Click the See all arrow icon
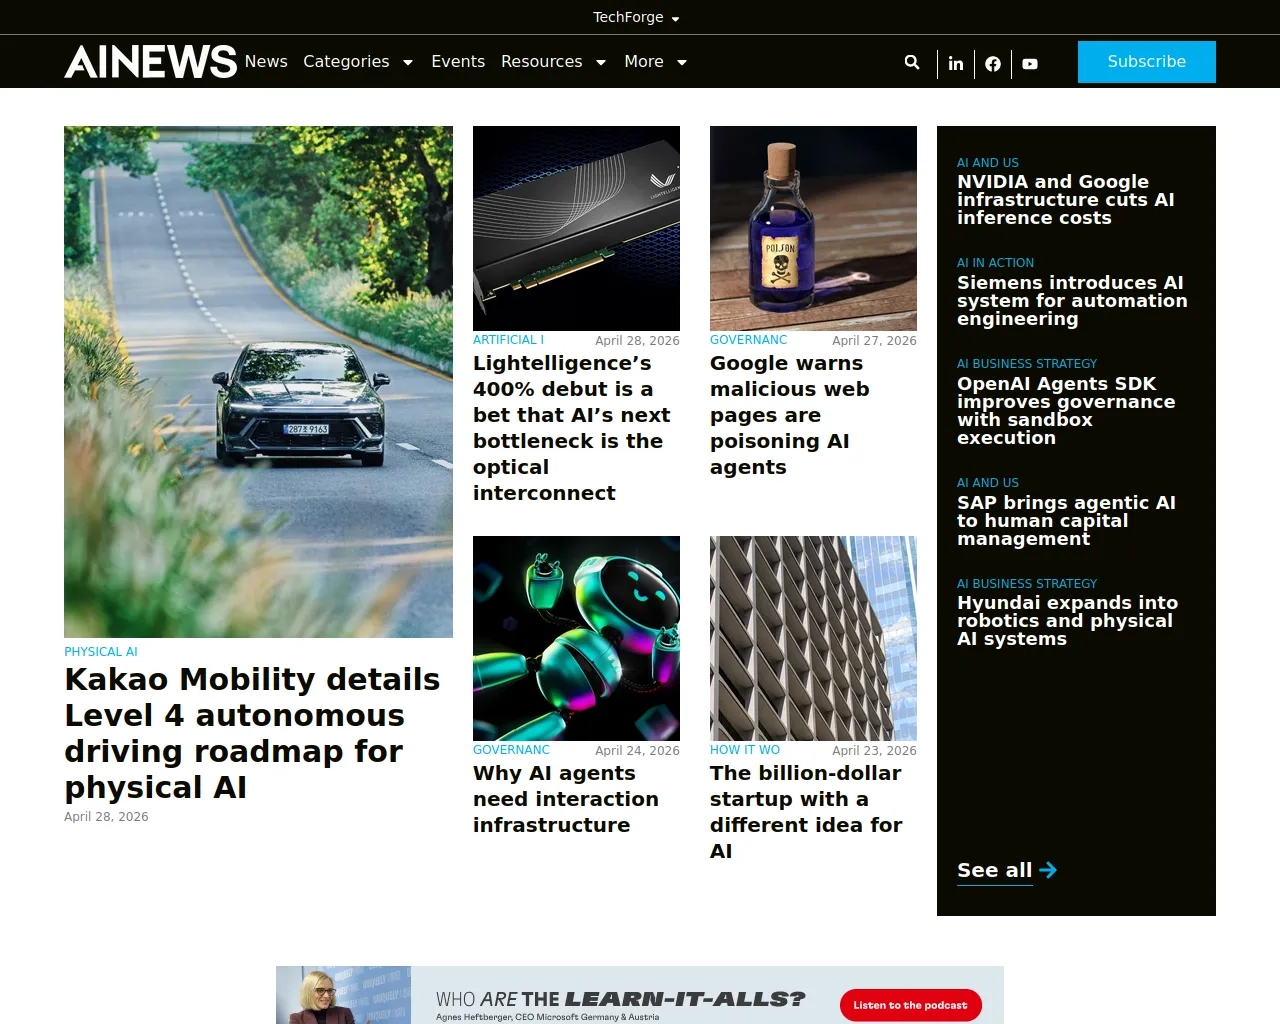The image size is (1280, 1024). click(x=1048, y=870)
